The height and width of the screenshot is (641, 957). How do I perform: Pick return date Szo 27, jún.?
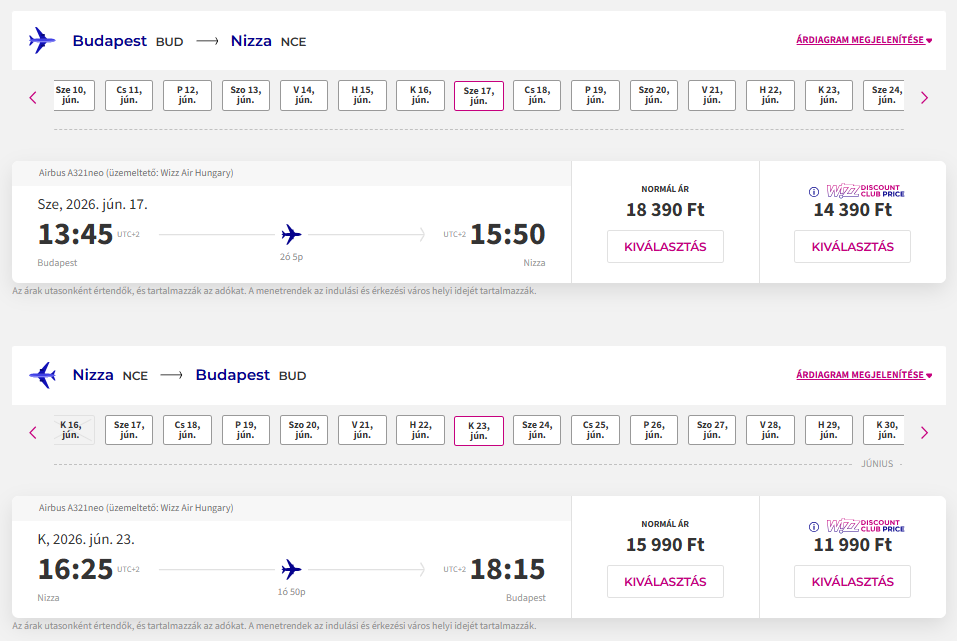coord(711,430)
